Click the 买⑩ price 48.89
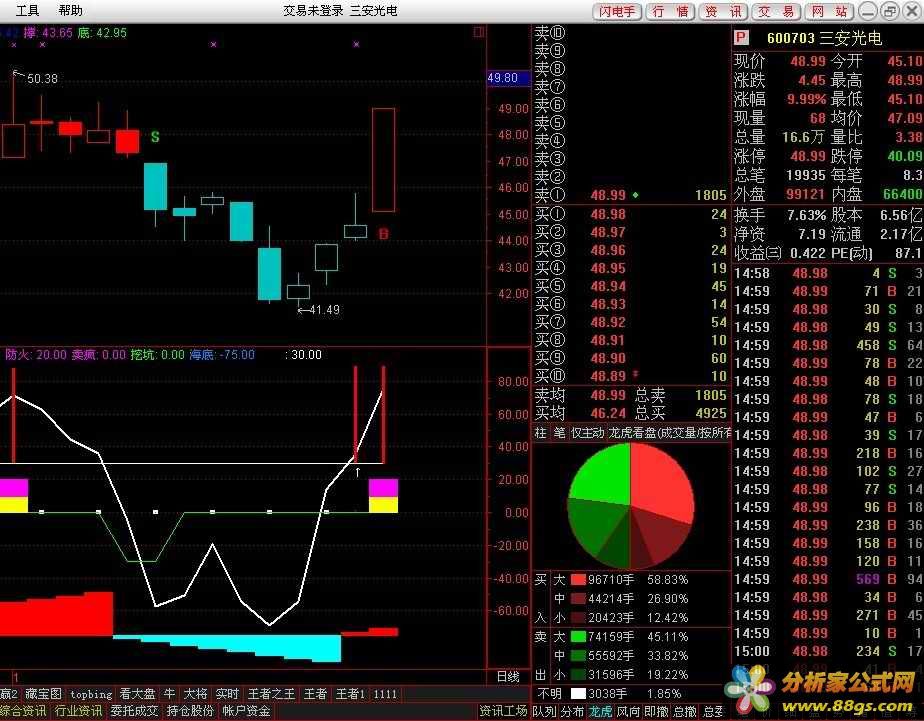The width and height of the screenshot is (924, 721). click(x=608, y=376)
